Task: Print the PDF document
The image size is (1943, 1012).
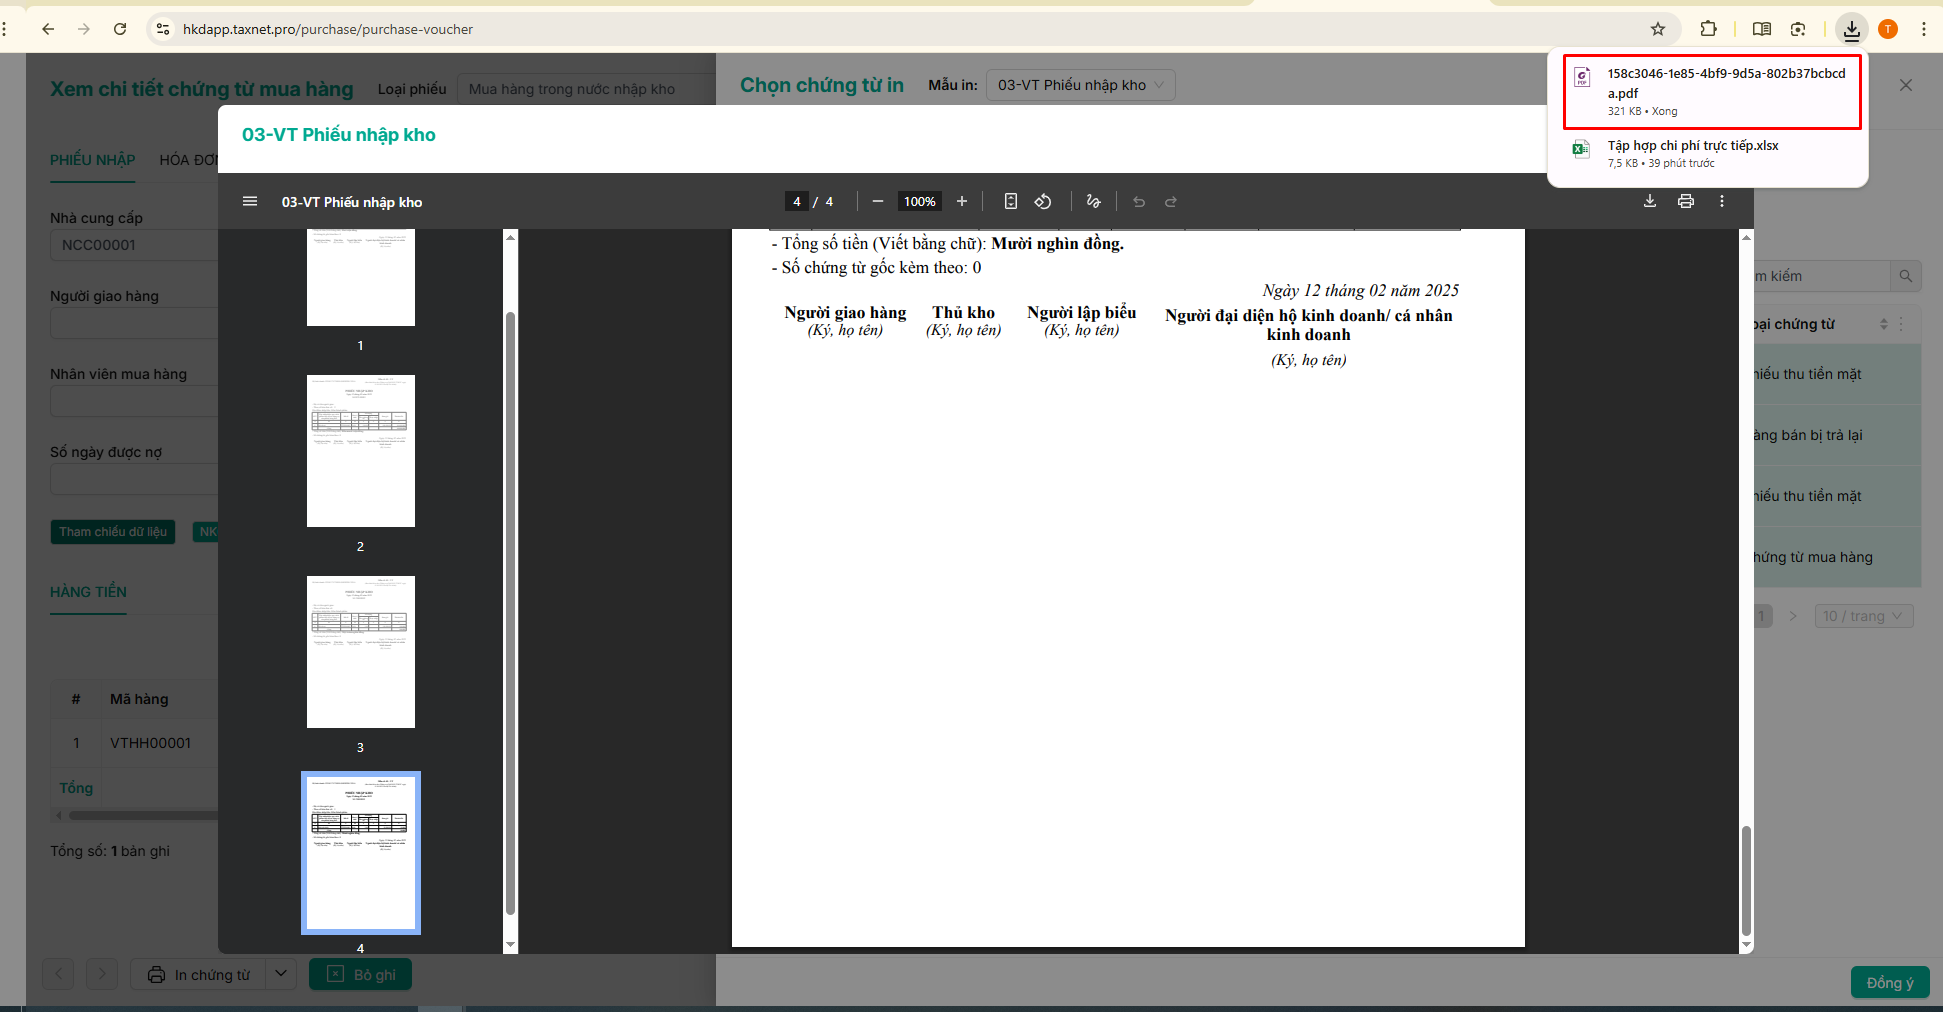Action: (x=1686, y=201)
